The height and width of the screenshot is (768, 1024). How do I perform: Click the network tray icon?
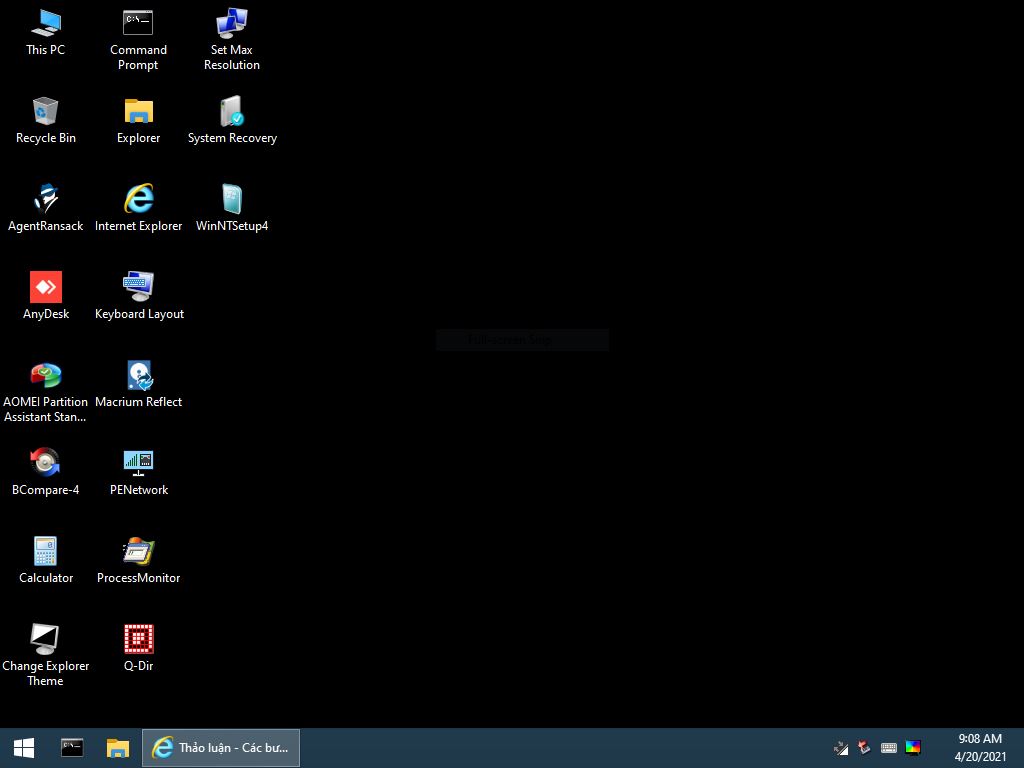[841, 748]
